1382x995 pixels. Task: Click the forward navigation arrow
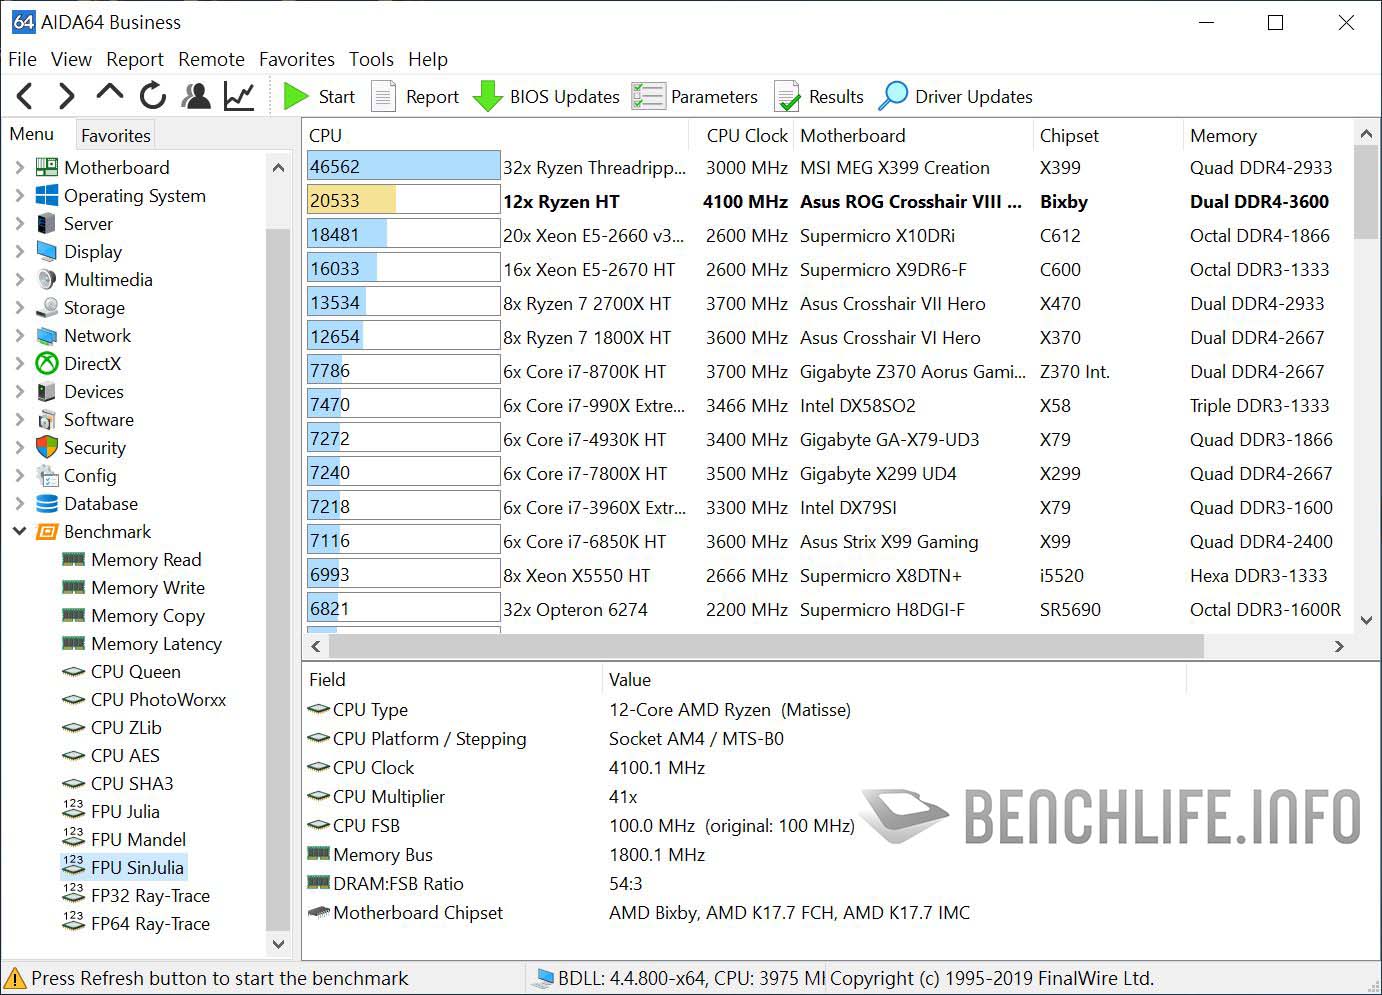tap(66, 95)
